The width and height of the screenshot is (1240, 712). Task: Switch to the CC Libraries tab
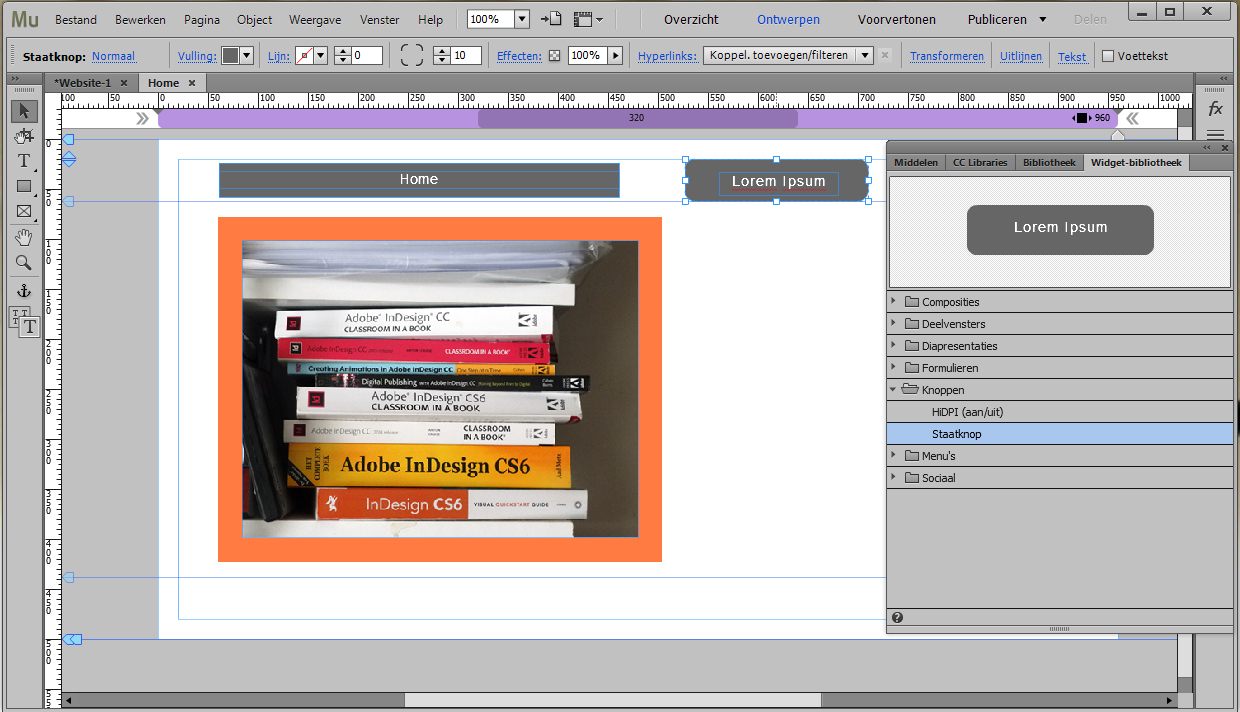(x=980, y=162)
